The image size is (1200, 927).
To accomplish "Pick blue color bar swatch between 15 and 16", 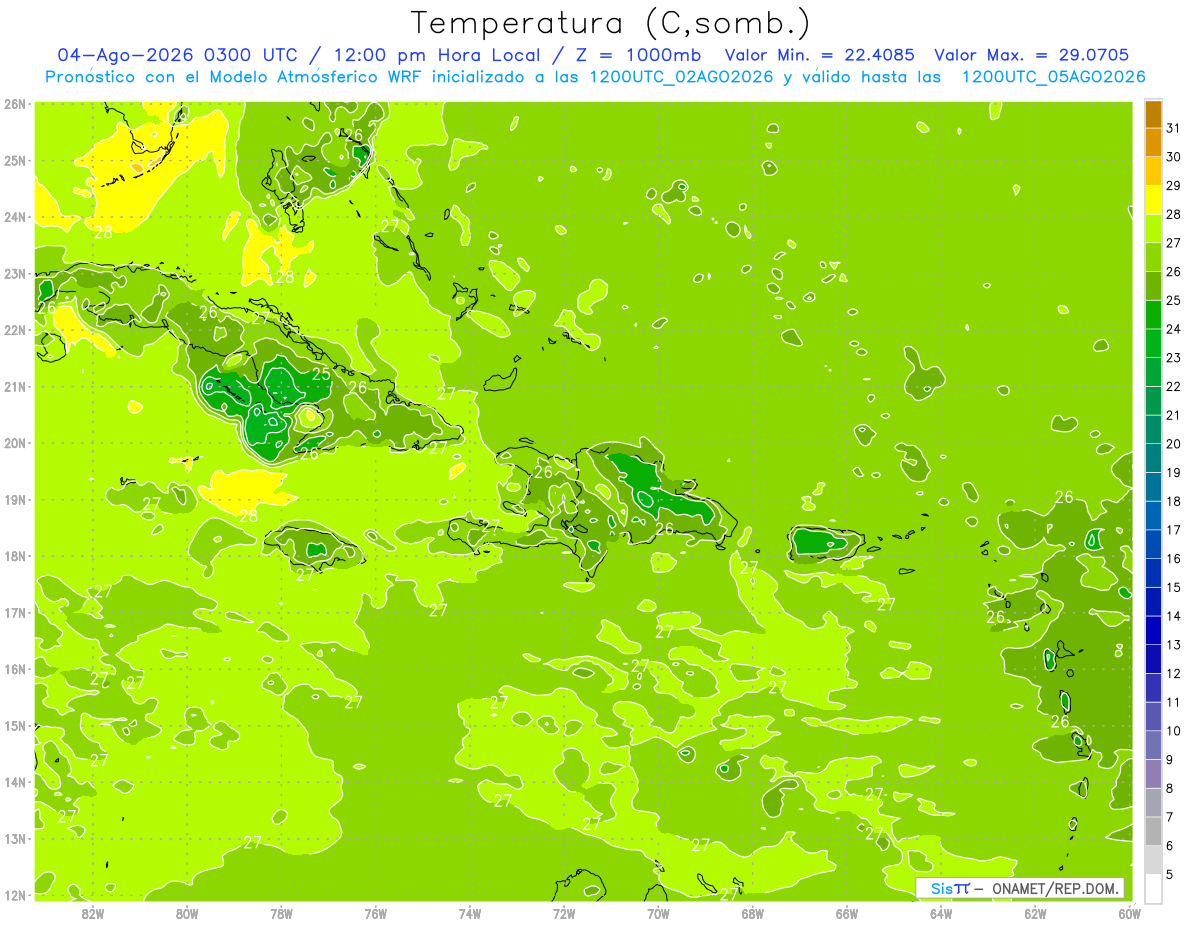I will pyautogui.click(x=1153, y=573).
